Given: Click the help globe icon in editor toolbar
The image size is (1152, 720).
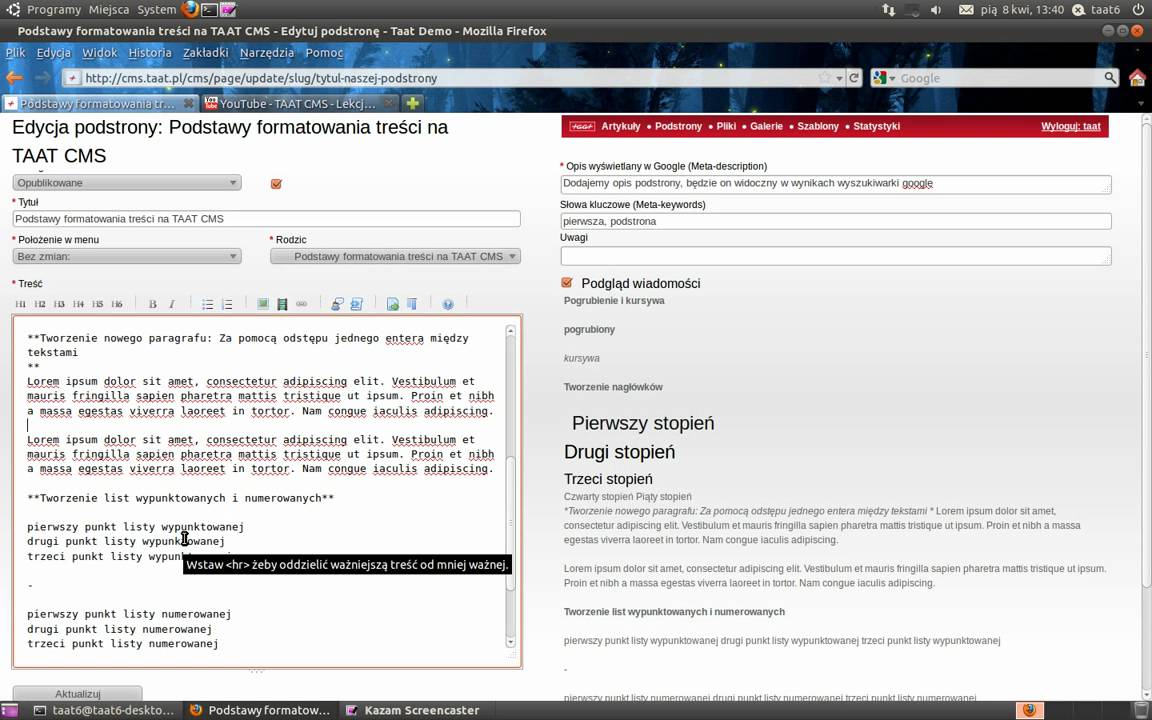Looking at the screenshot, I should pos(448,304).
